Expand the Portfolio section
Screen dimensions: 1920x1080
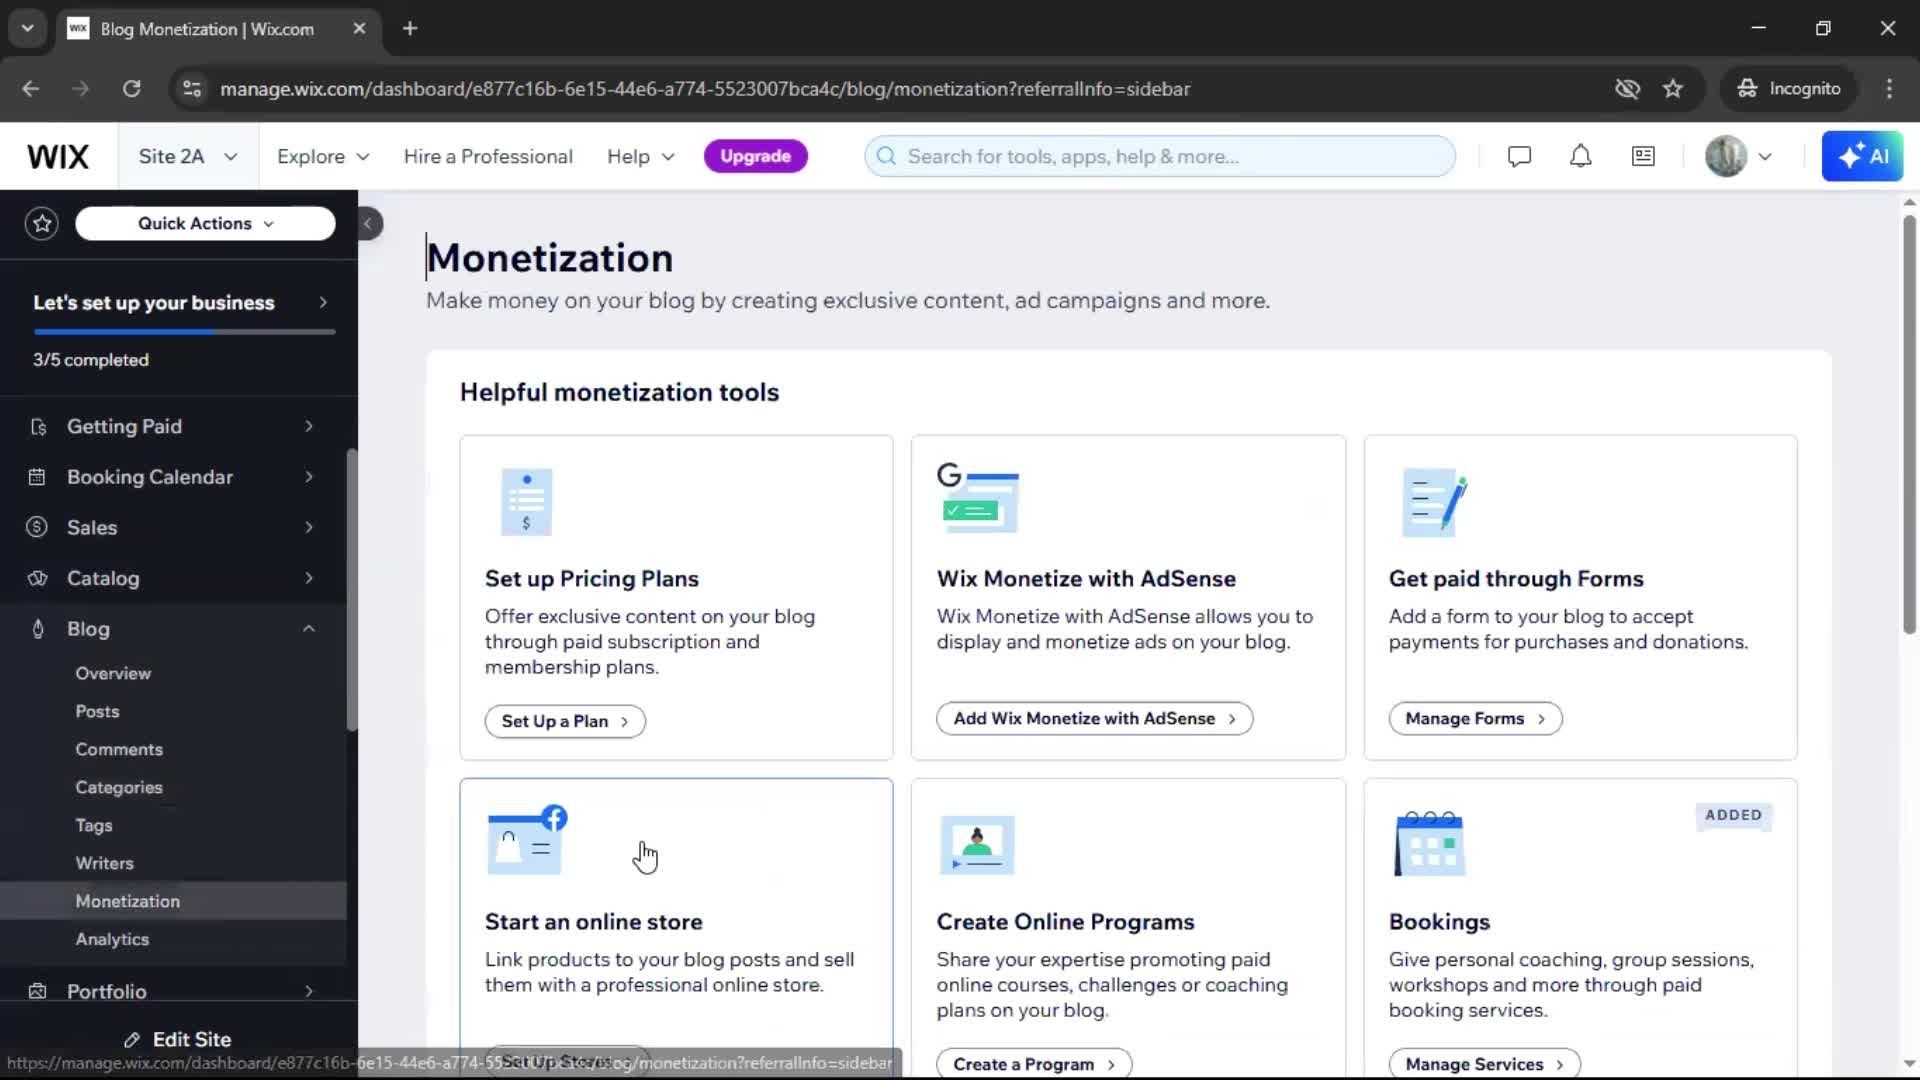point(309,991)
